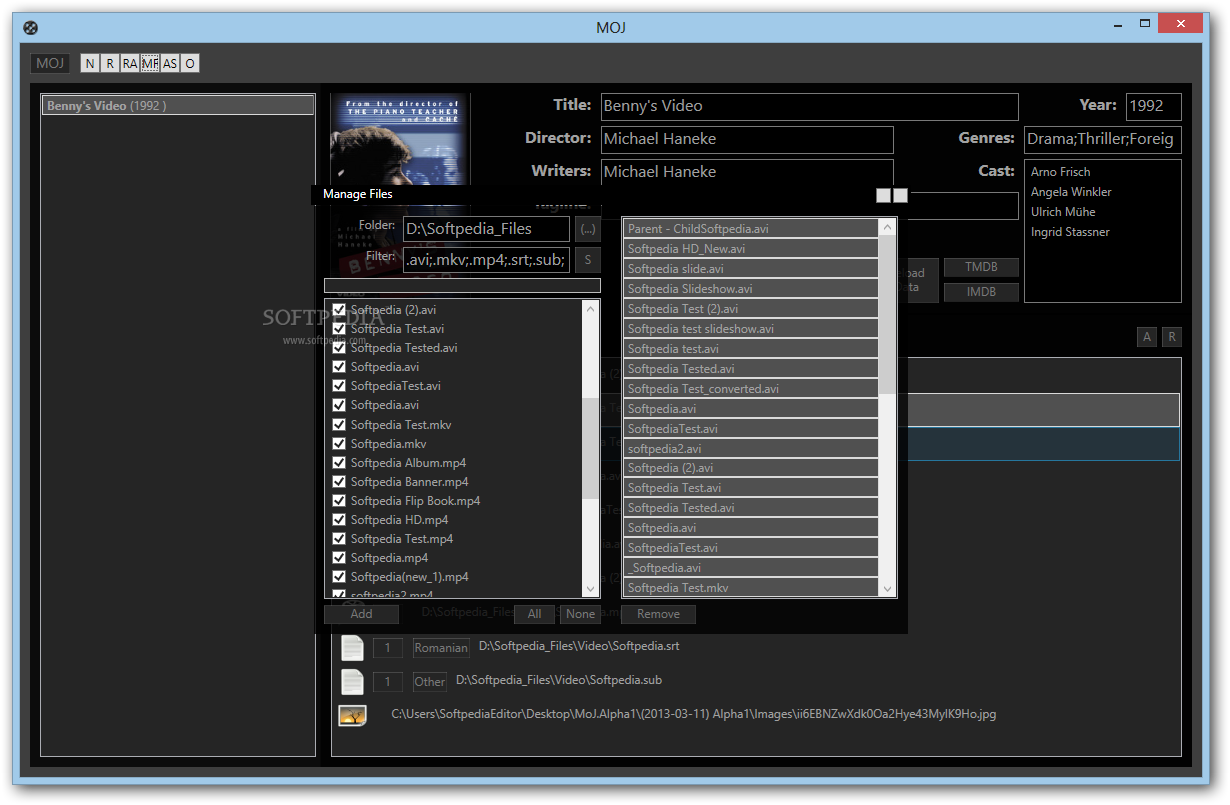The image size is (1230, 805).
Task: Uncheck the Softpedia.mkv checkbox
Action: pos(339,443)
